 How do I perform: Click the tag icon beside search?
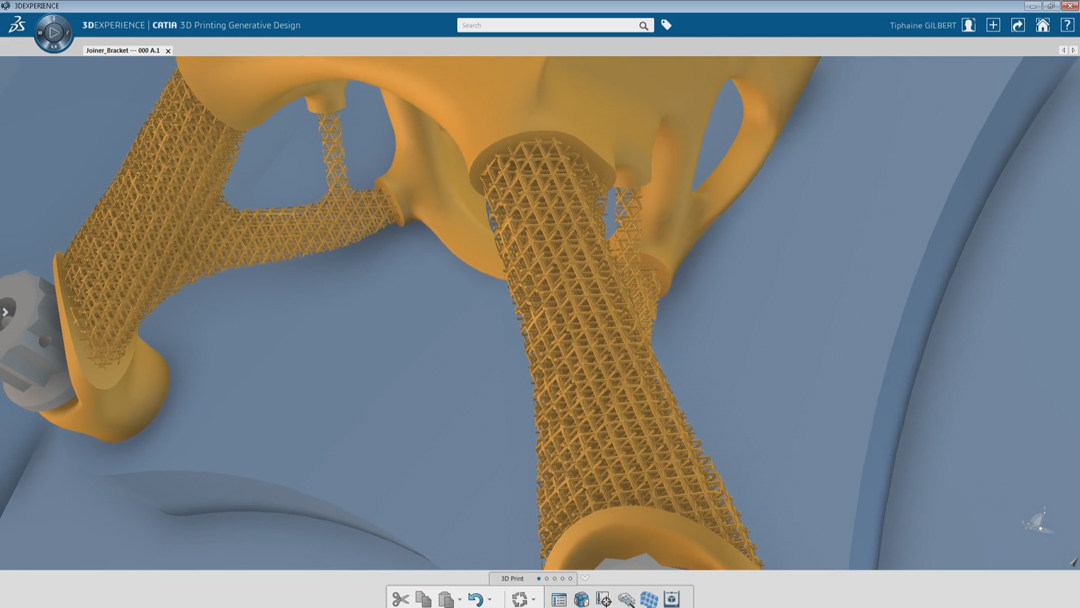click(667, 25)
